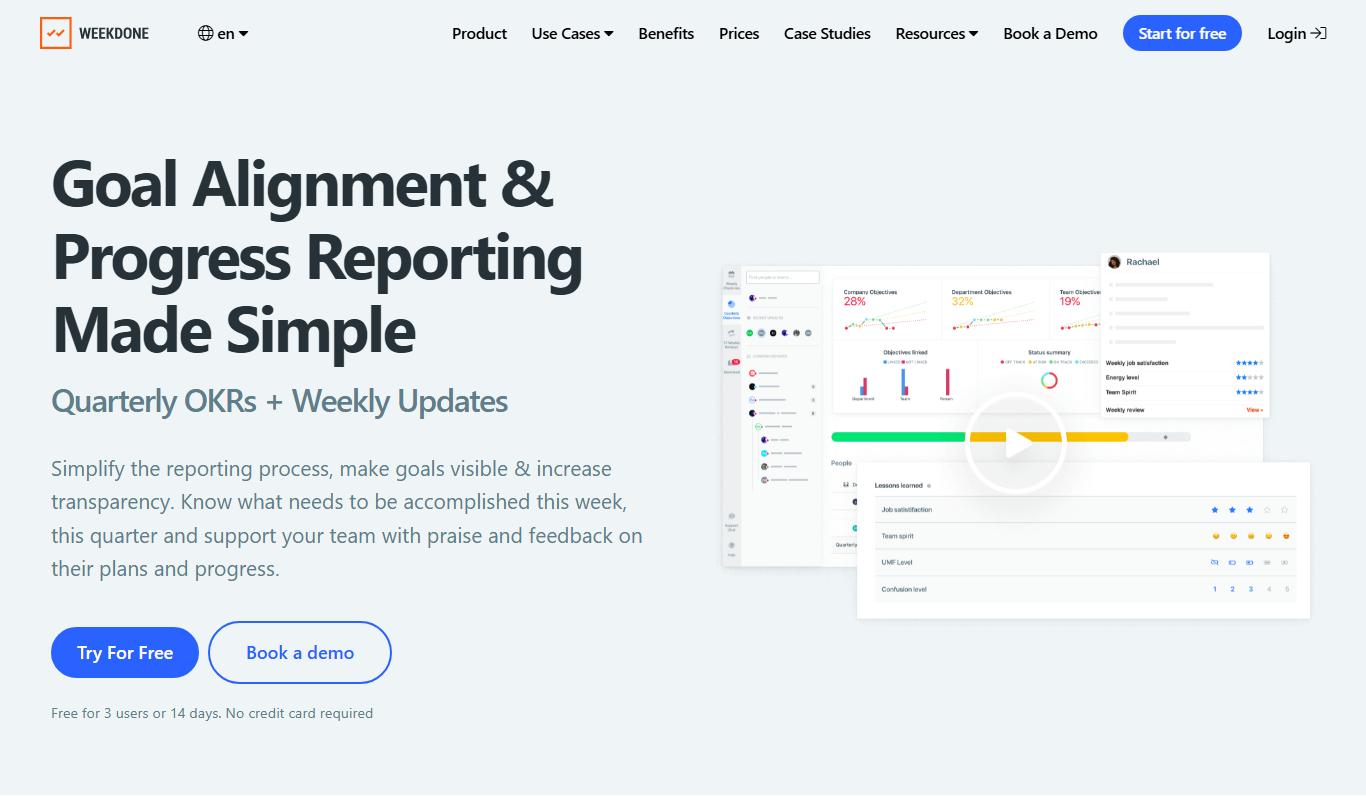
Task: Click the first UMF Level battery icon
Action: 1215,563
